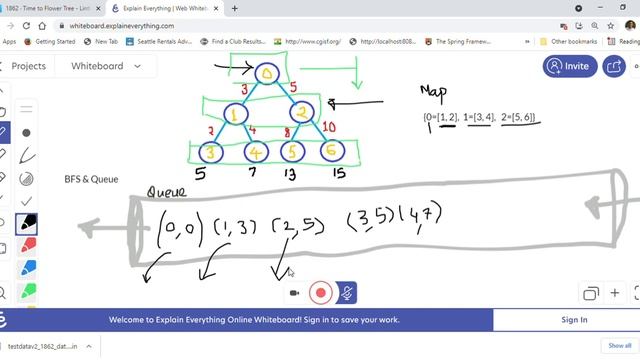Open the cgisf.org bookmark

[307, 42]
